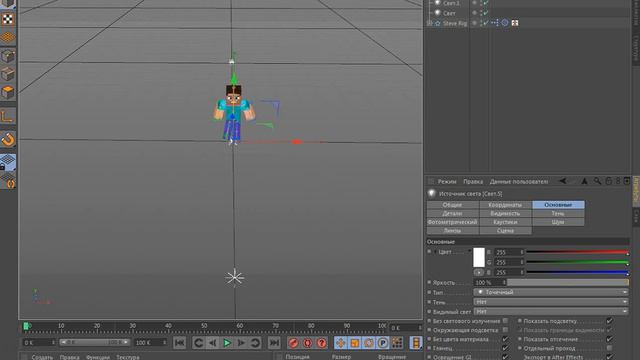This screenshot has height=360, width=640.
Task: Go to end of animation
Action: pos(274,343)
